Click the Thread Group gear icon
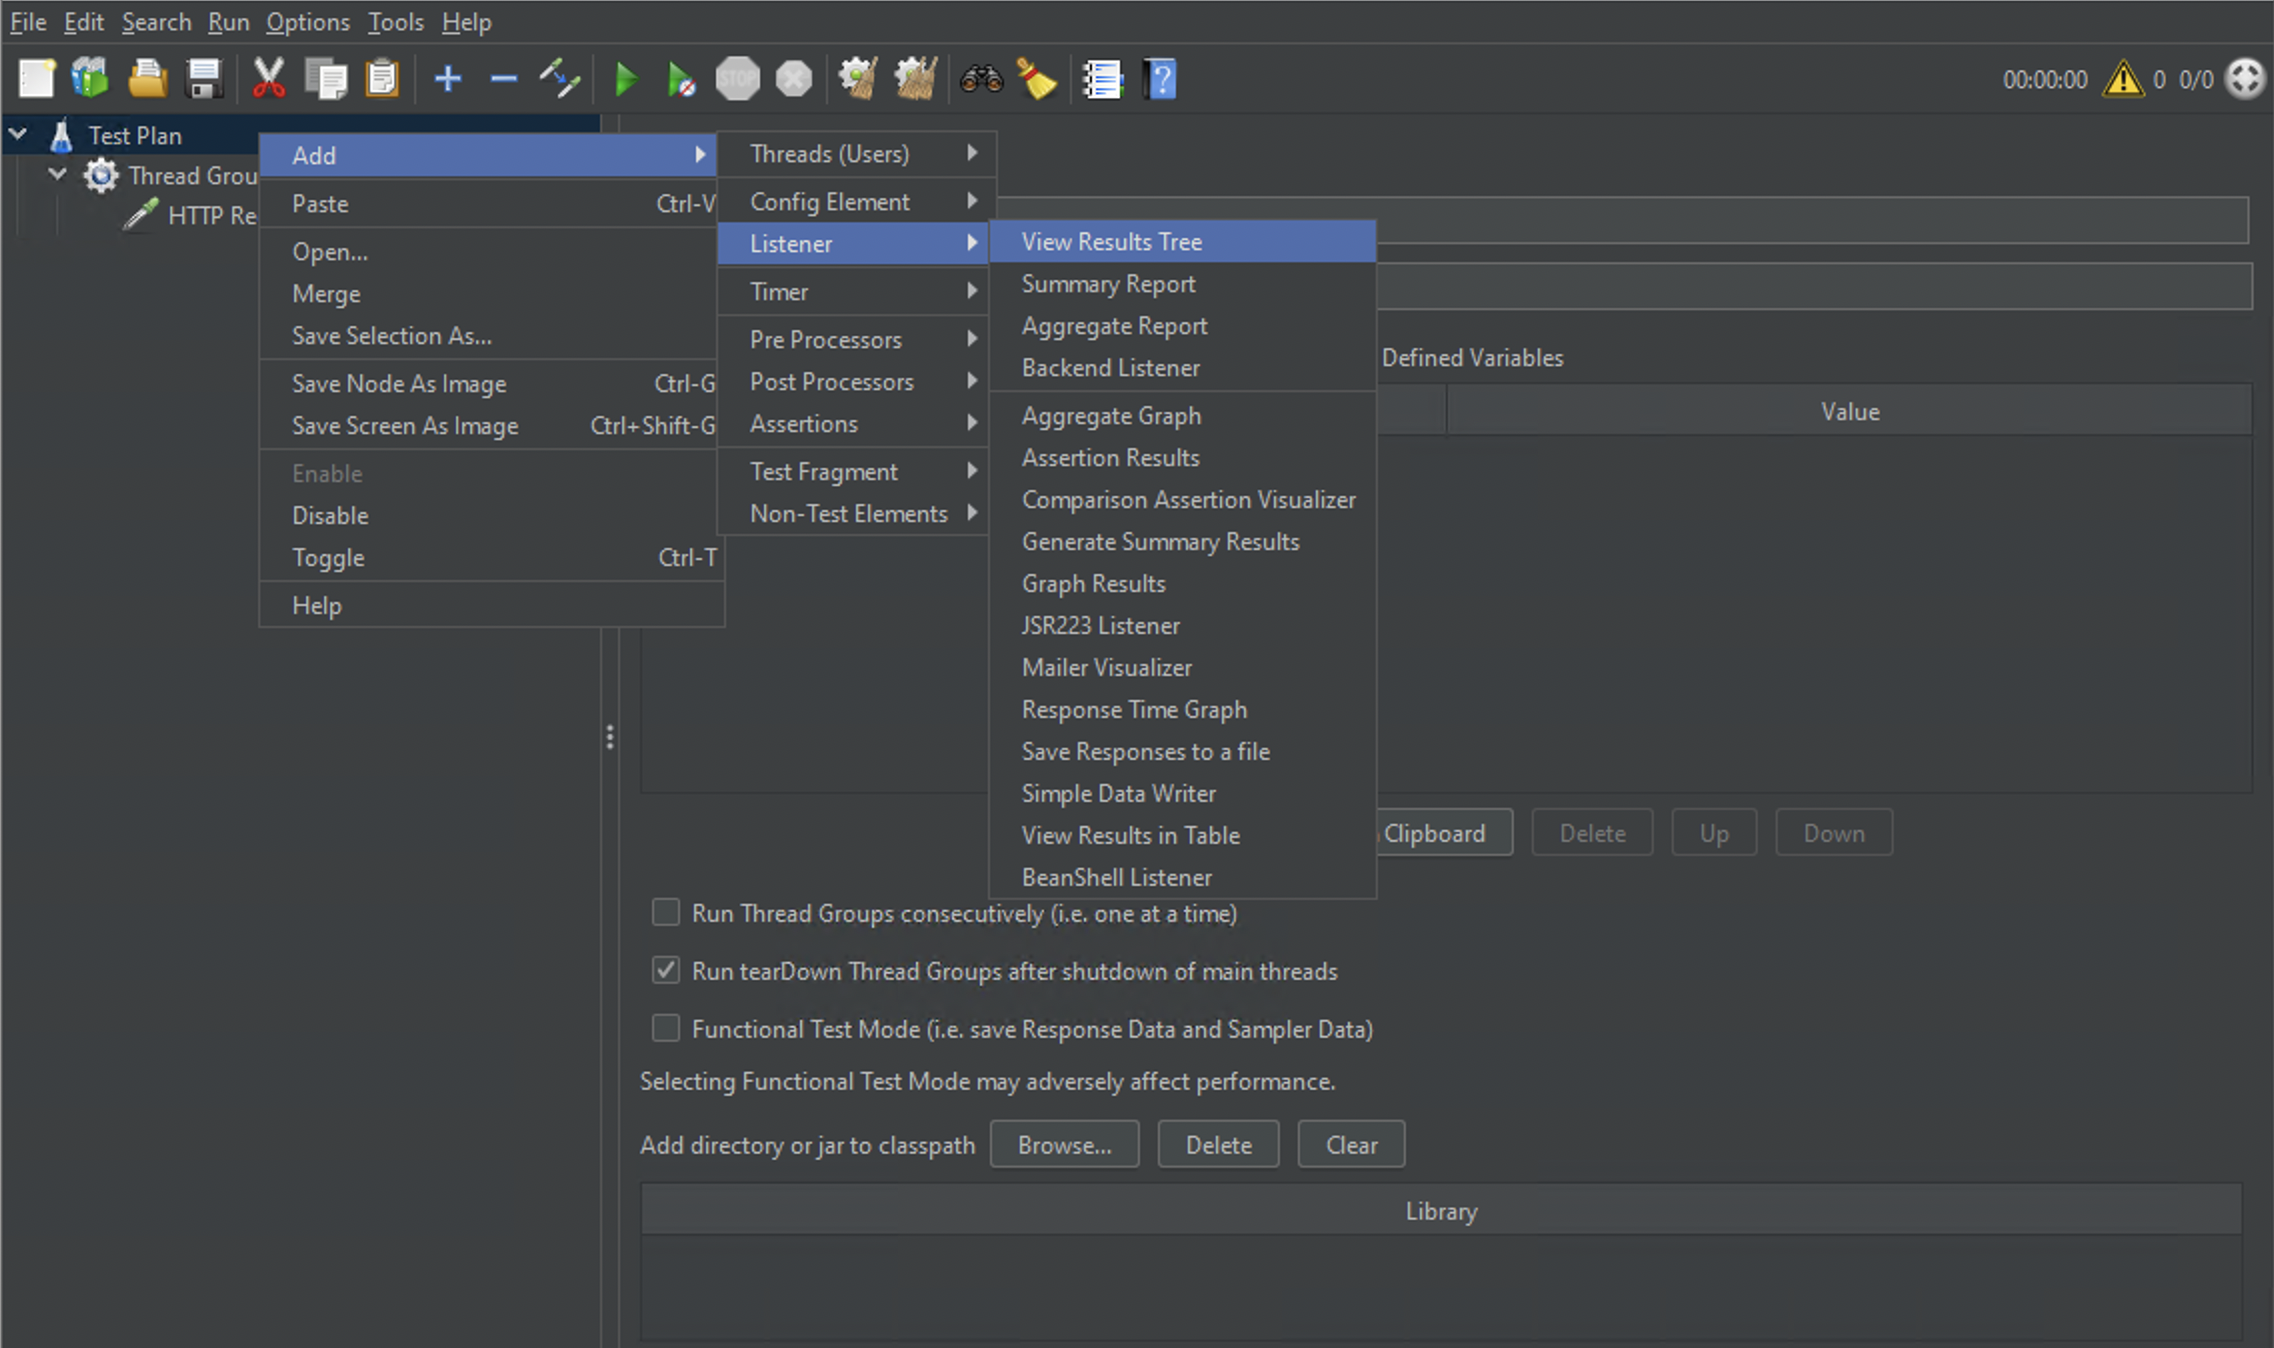Image resolution: width=2274 pixels, height=1348 pixels. pos(101,176)
